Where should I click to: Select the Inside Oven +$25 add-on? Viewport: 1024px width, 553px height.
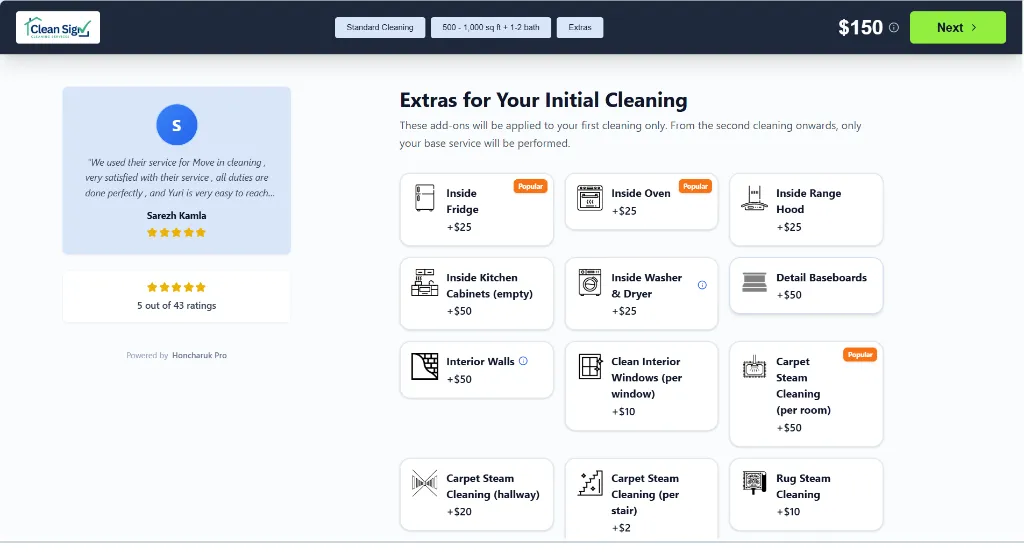[641, 202]
